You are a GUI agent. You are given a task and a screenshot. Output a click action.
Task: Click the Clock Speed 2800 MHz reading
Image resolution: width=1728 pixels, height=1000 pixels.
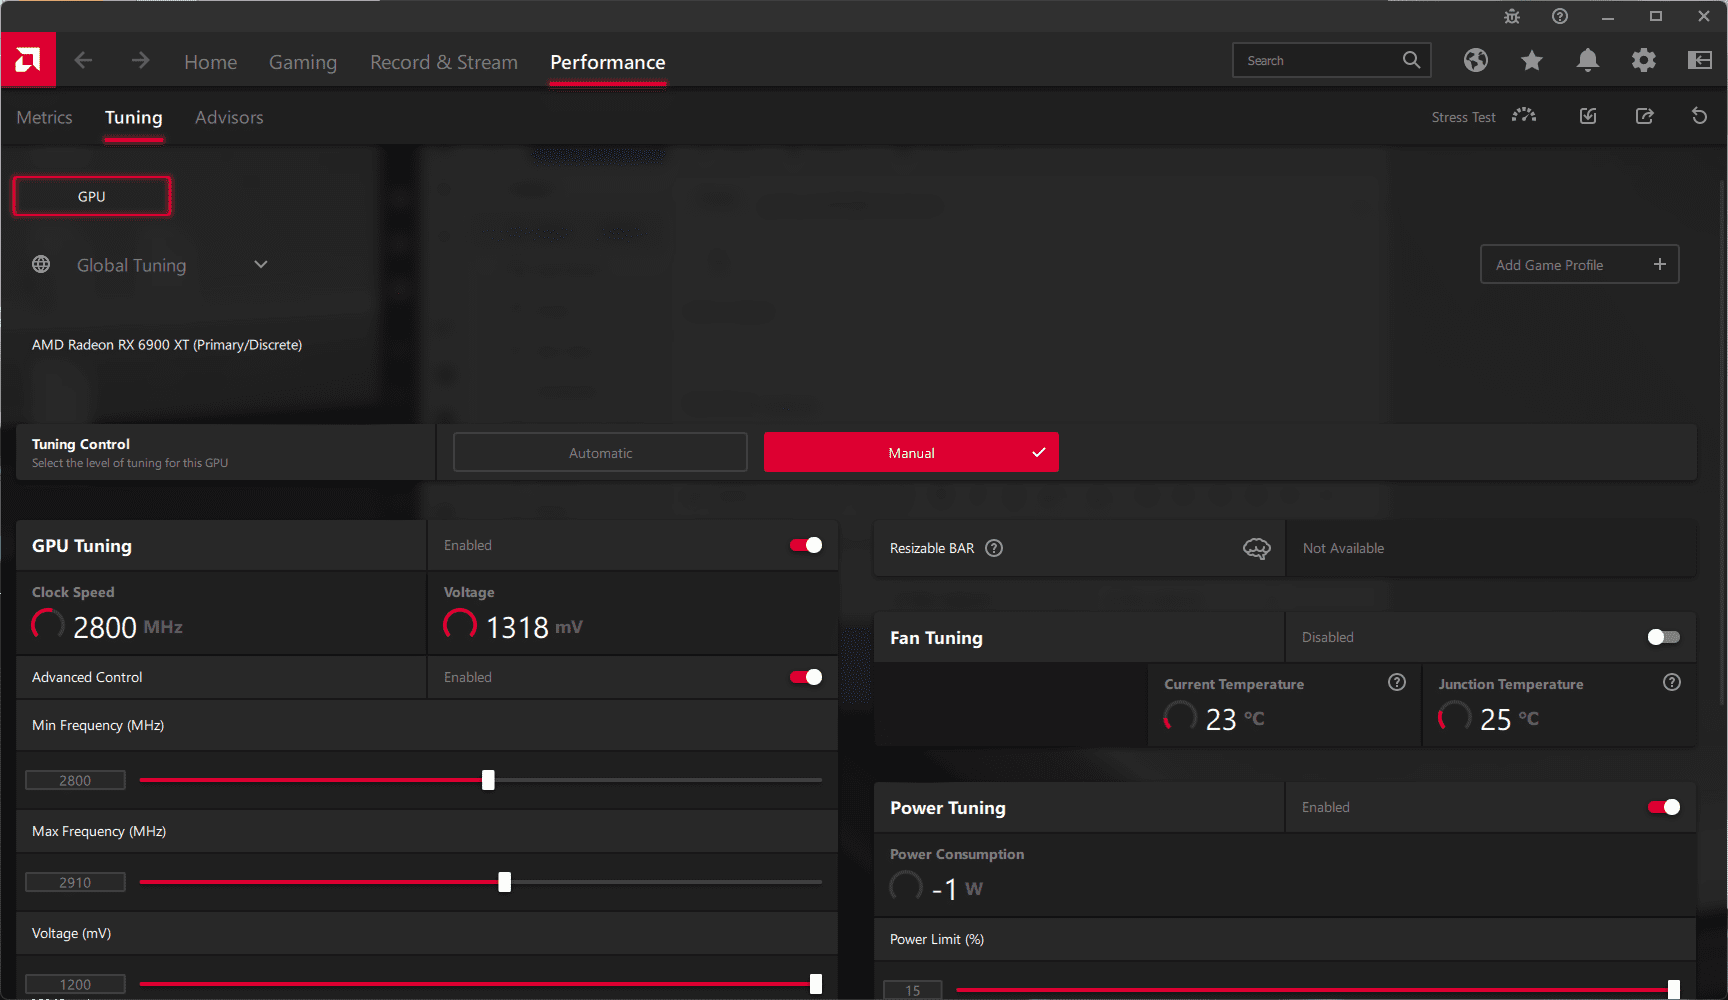[107, 626]
